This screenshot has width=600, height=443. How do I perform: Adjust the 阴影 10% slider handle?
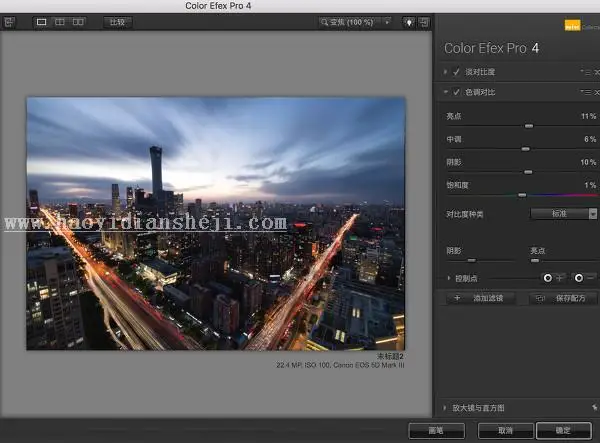pos(528,172)
